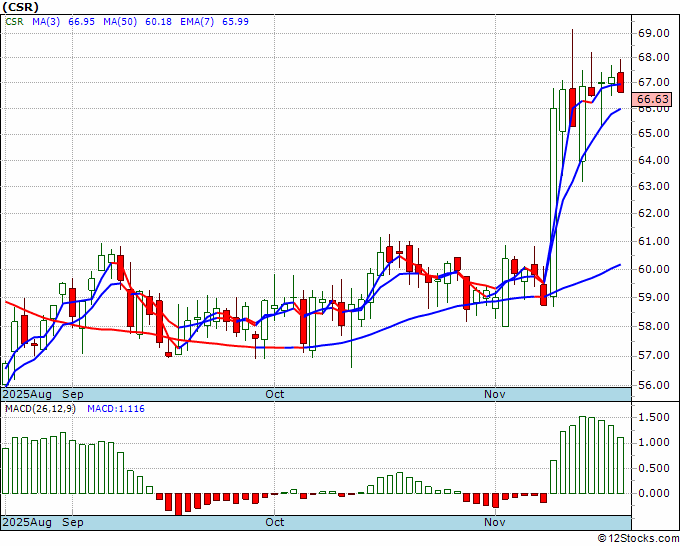Click 2025Aug on the price chart axis
The width and height of the screenshot is (680, 546).
(27, 394)
